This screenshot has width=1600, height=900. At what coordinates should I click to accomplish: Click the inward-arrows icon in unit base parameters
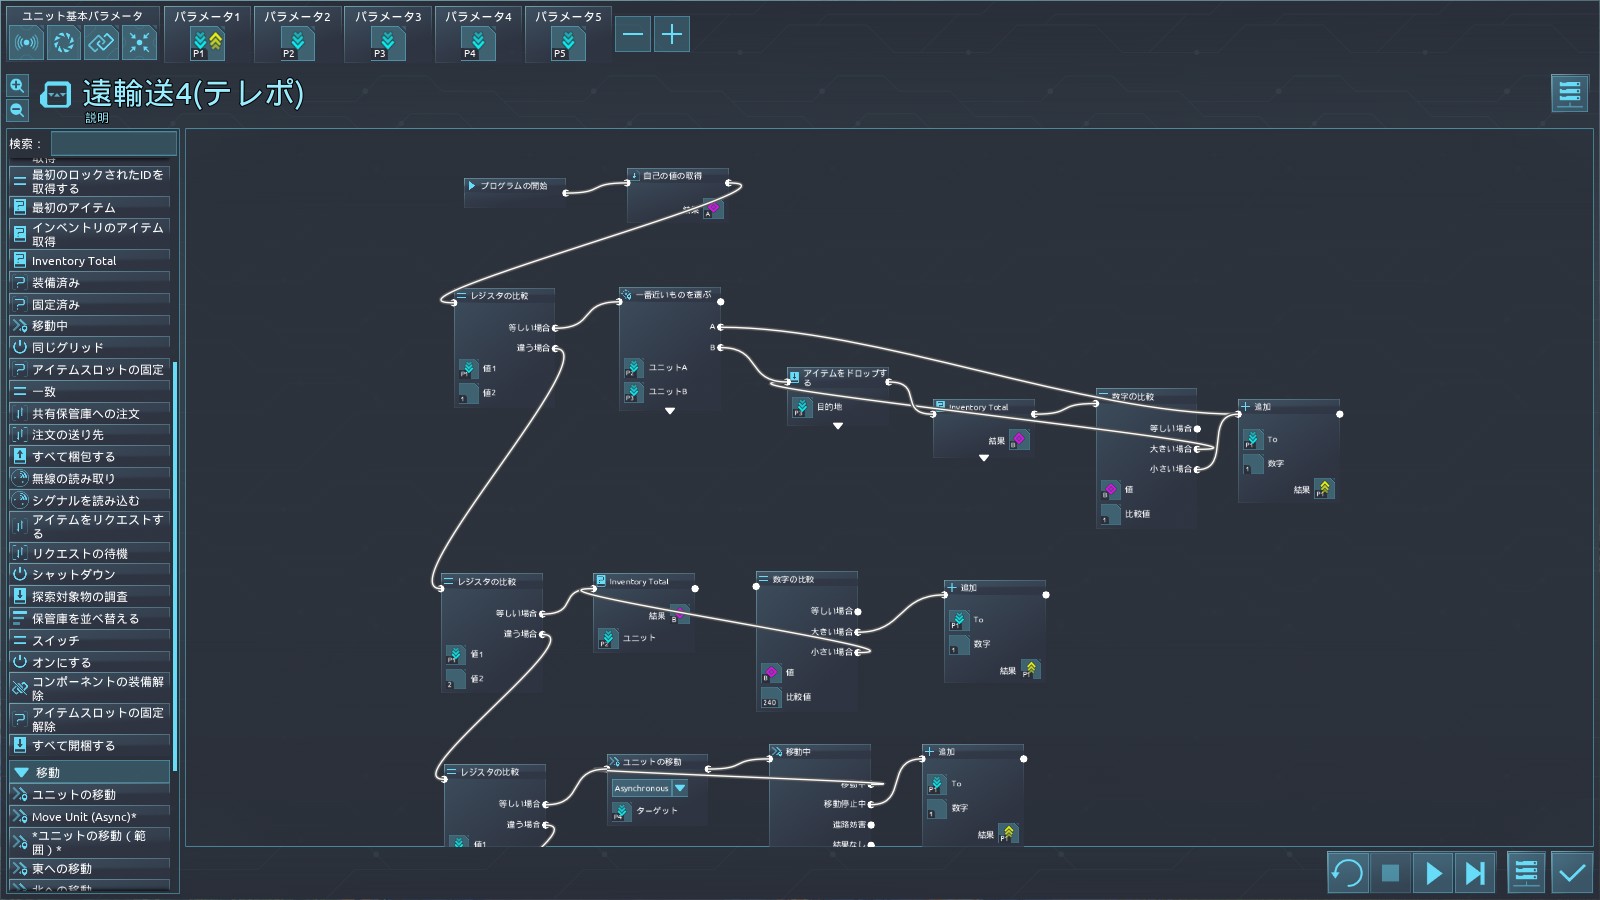(139, 42)
